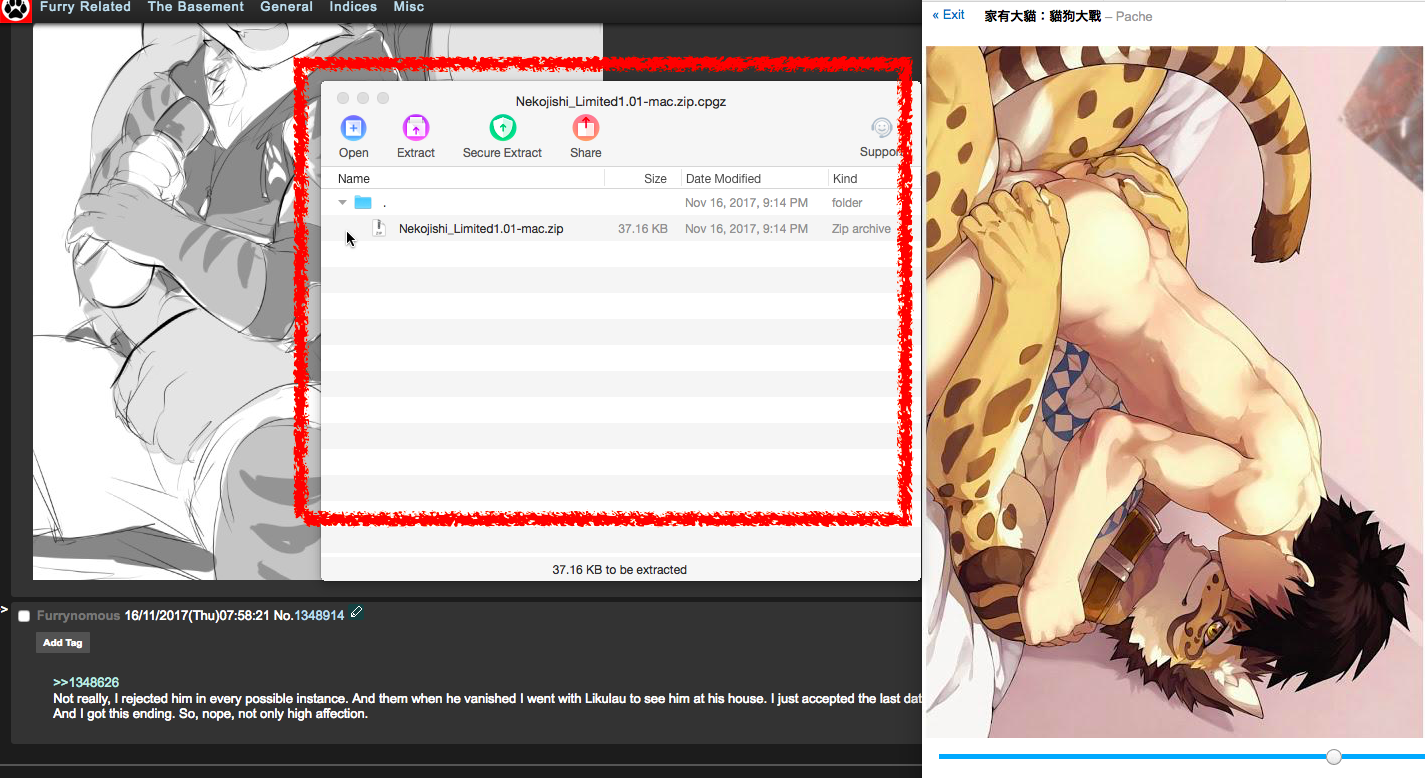Screen dimensions: 1425x778
Task: Follow the >>1348626 reply quote link
Action: pos(86,682)
